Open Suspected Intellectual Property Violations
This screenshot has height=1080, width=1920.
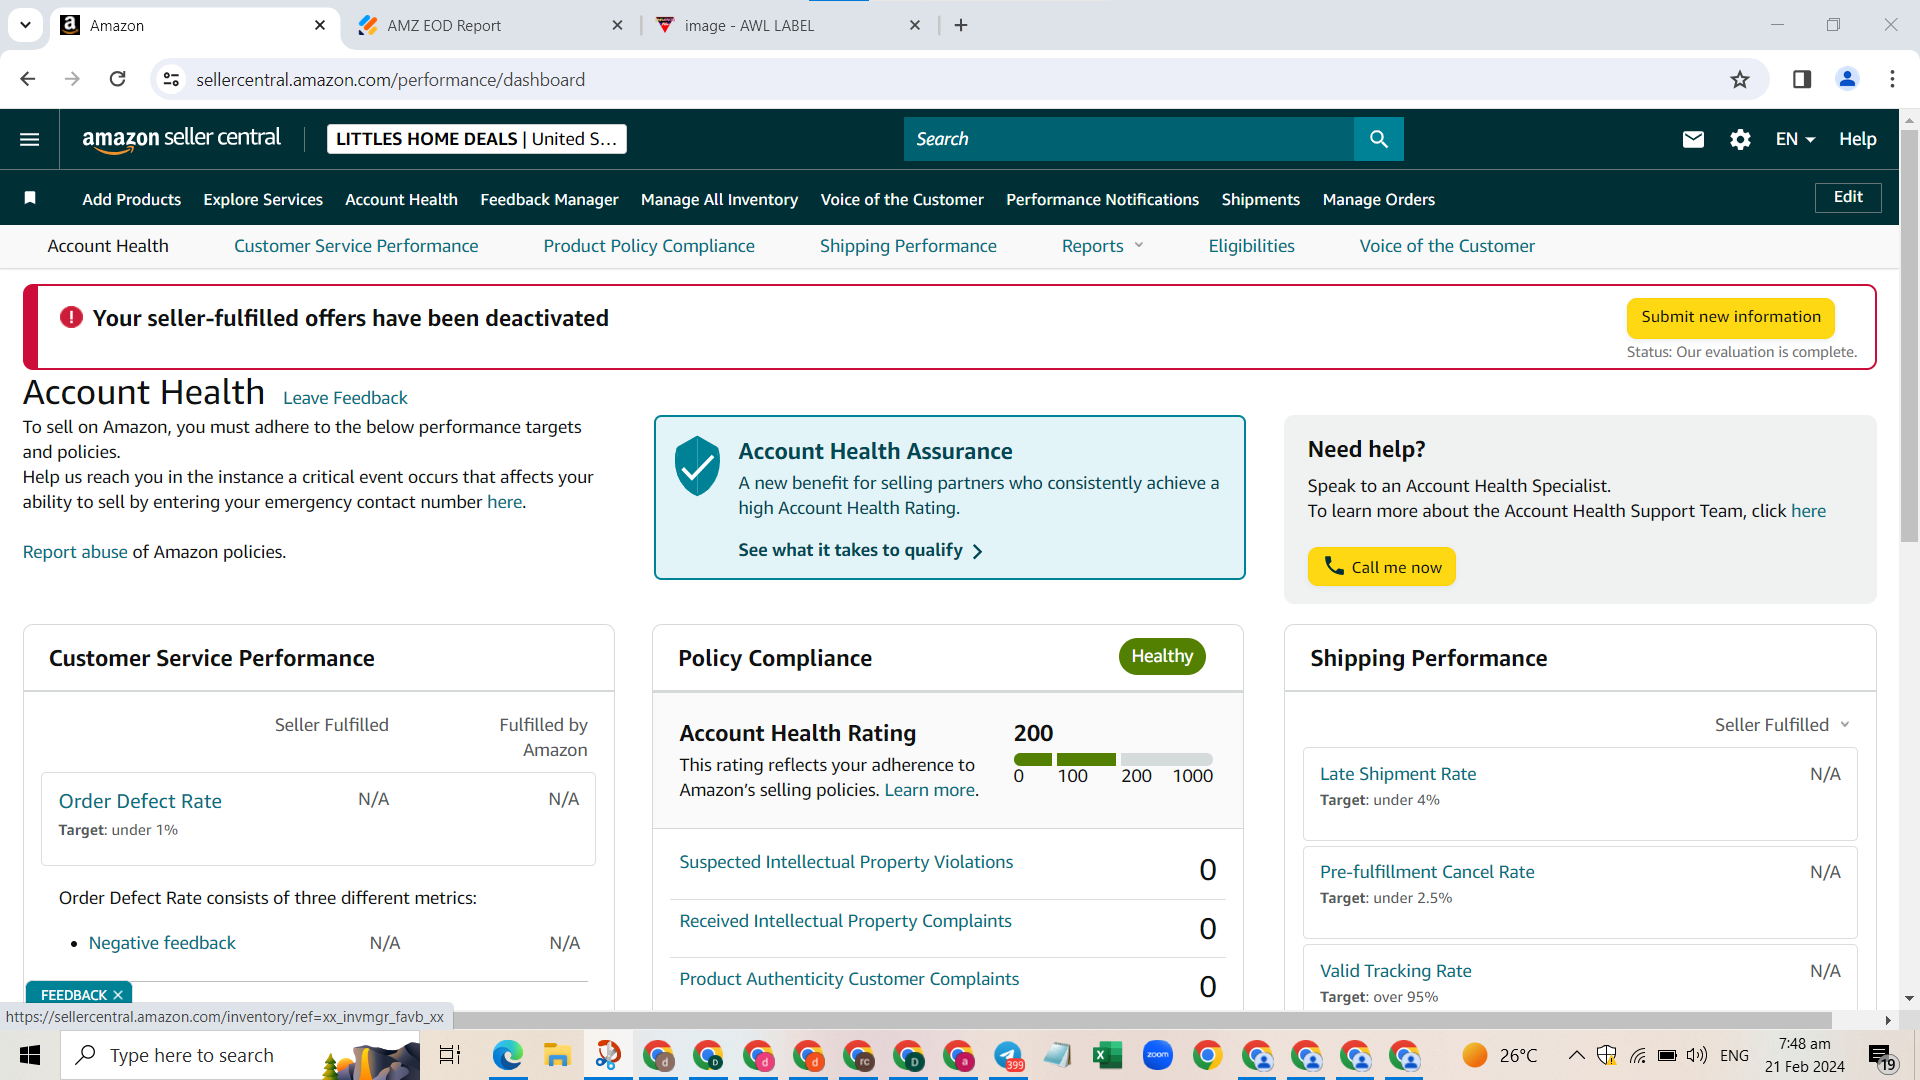[846, 862]
